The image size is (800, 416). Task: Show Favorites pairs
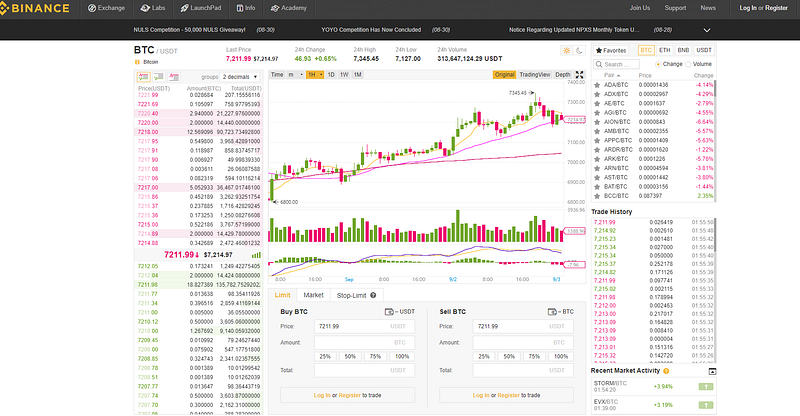pyautogui.click(x=611, y=51)
